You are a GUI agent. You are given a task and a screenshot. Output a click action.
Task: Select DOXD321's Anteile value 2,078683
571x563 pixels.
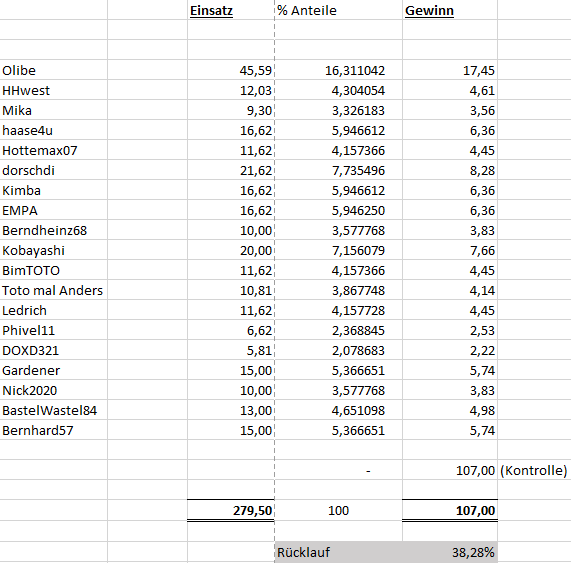click(x=338, y=350)
